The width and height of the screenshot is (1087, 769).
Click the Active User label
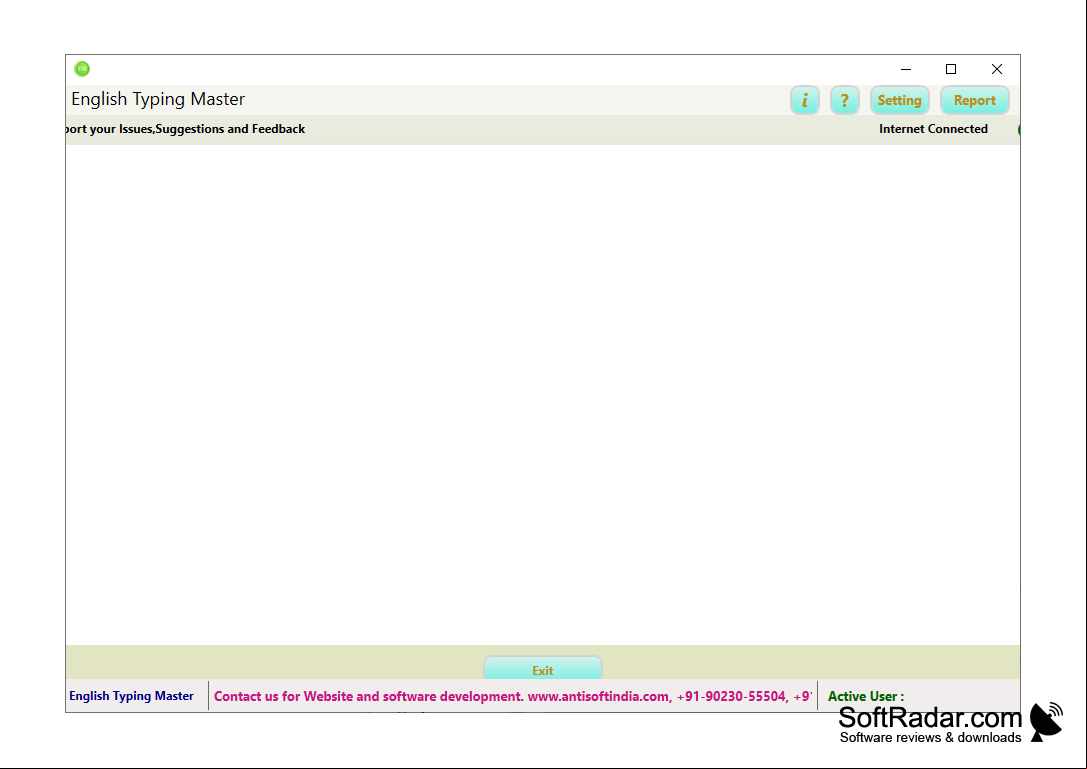[x=866, y=696]
